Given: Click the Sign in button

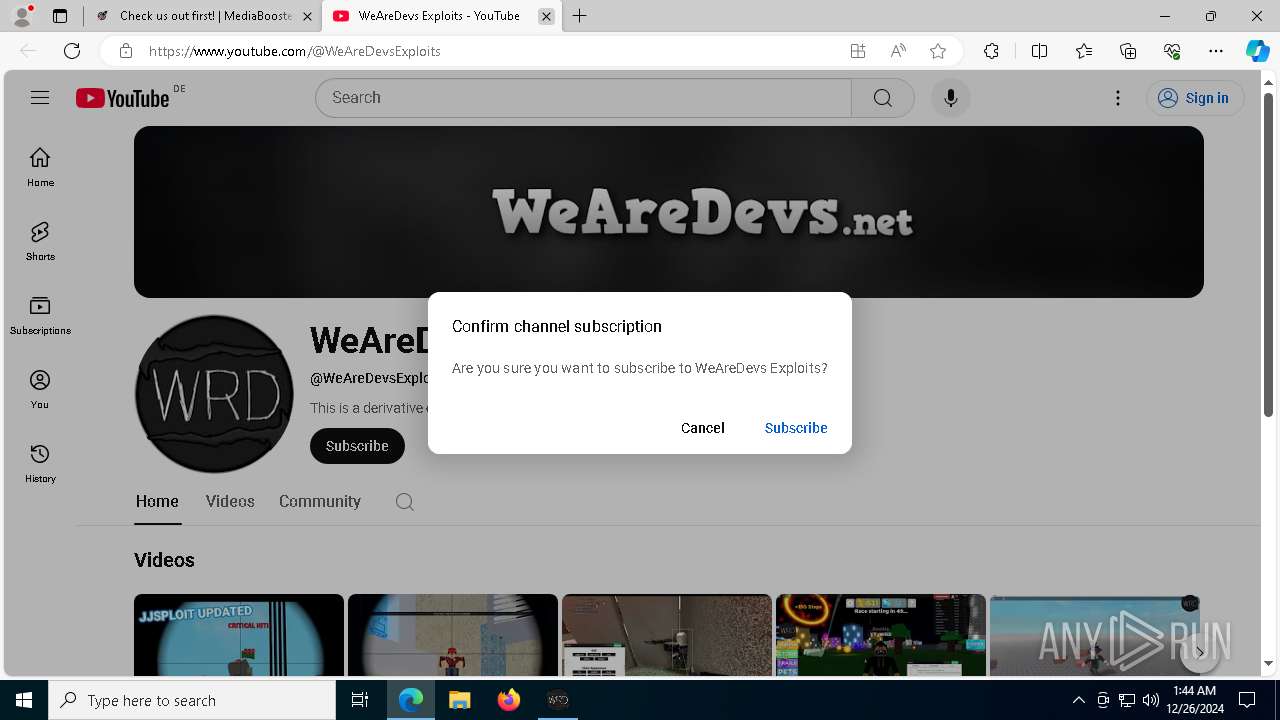Looking at the screenshot, I should click(x=1194, y=98).
